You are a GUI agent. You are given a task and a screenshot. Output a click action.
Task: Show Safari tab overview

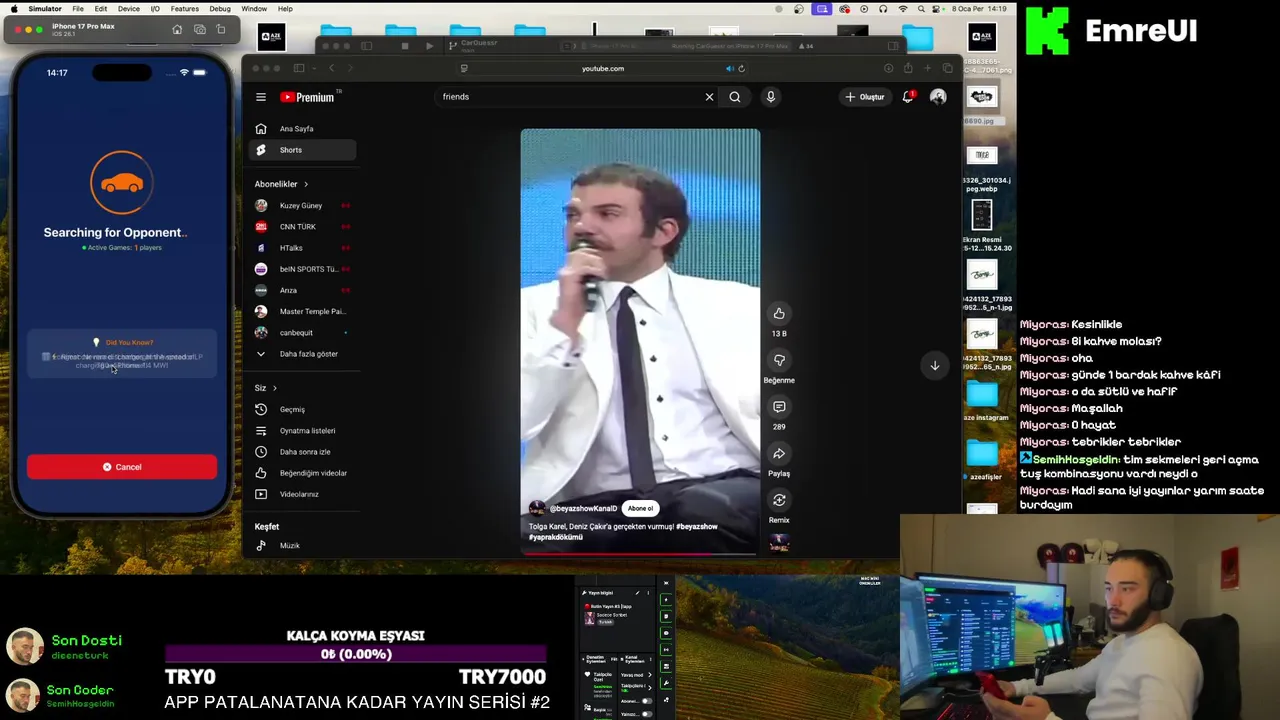947,68
